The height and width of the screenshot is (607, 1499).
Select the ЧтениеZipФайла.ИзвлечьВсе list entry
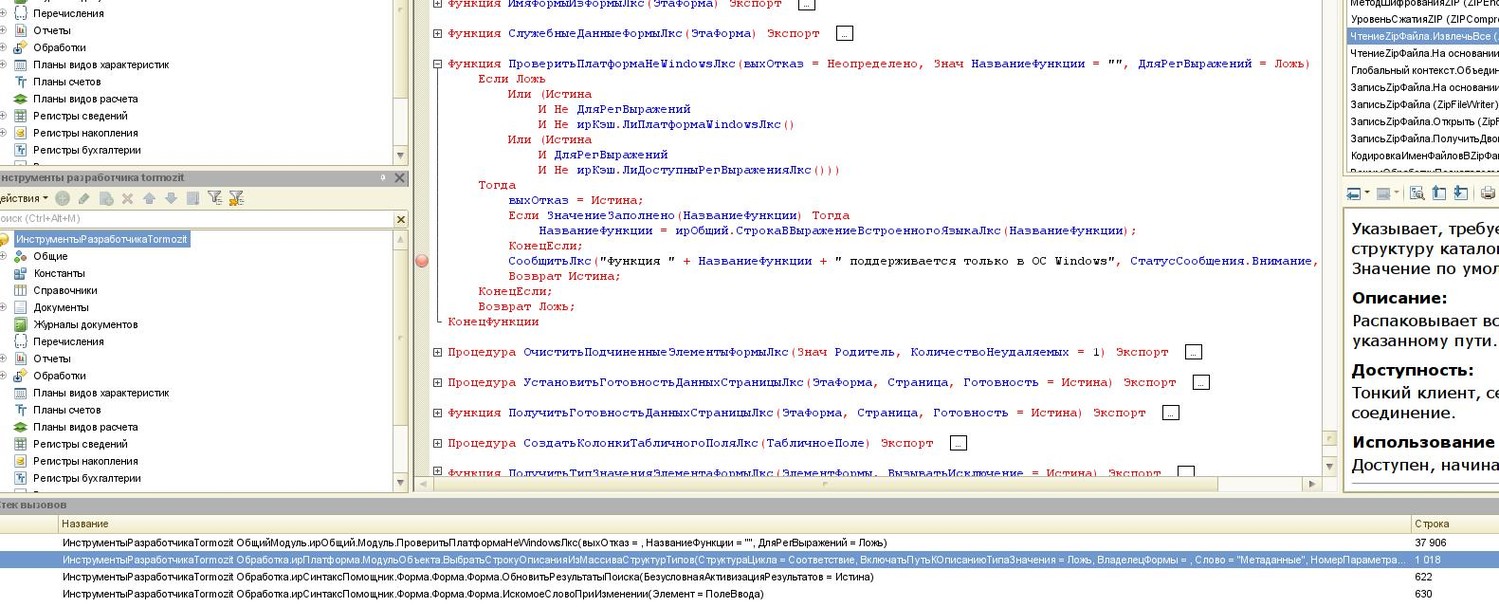pyautogui.click(x=1422, y=36)
